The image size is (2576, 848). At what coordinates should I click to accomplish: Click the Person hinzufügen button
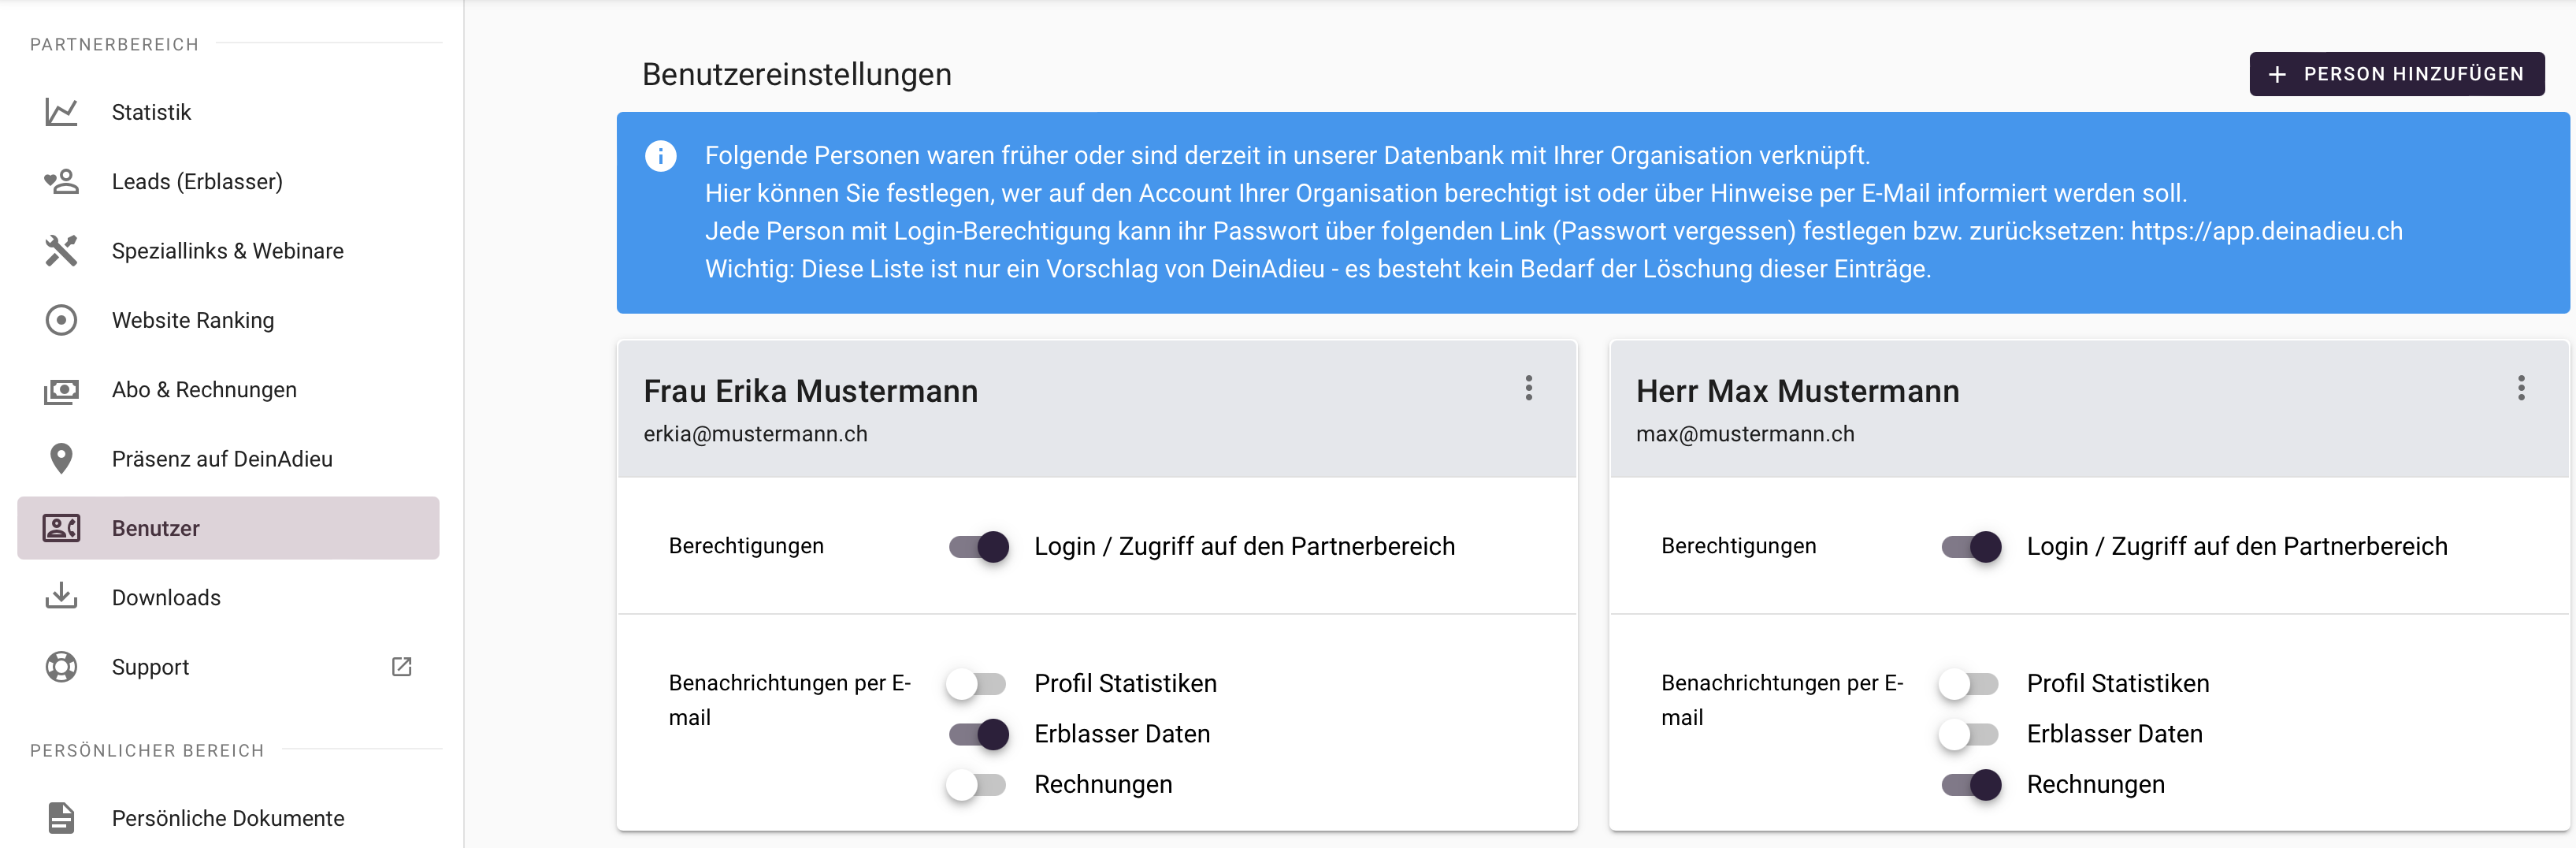[x=2396, y=74]
